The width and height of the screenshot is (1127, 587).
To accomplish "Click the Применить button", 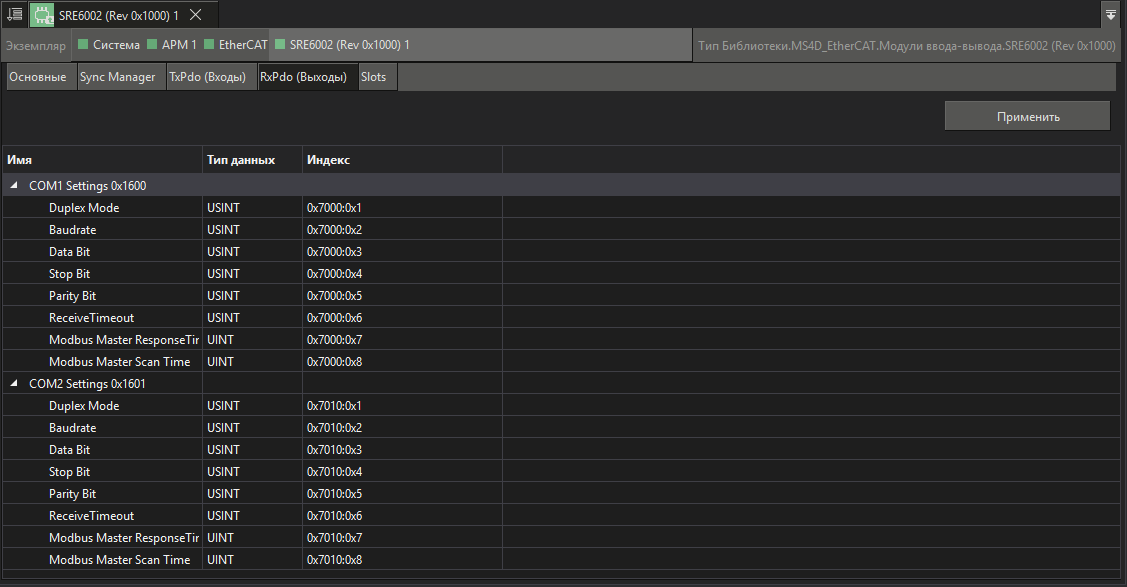I will tap(1028, 116).
